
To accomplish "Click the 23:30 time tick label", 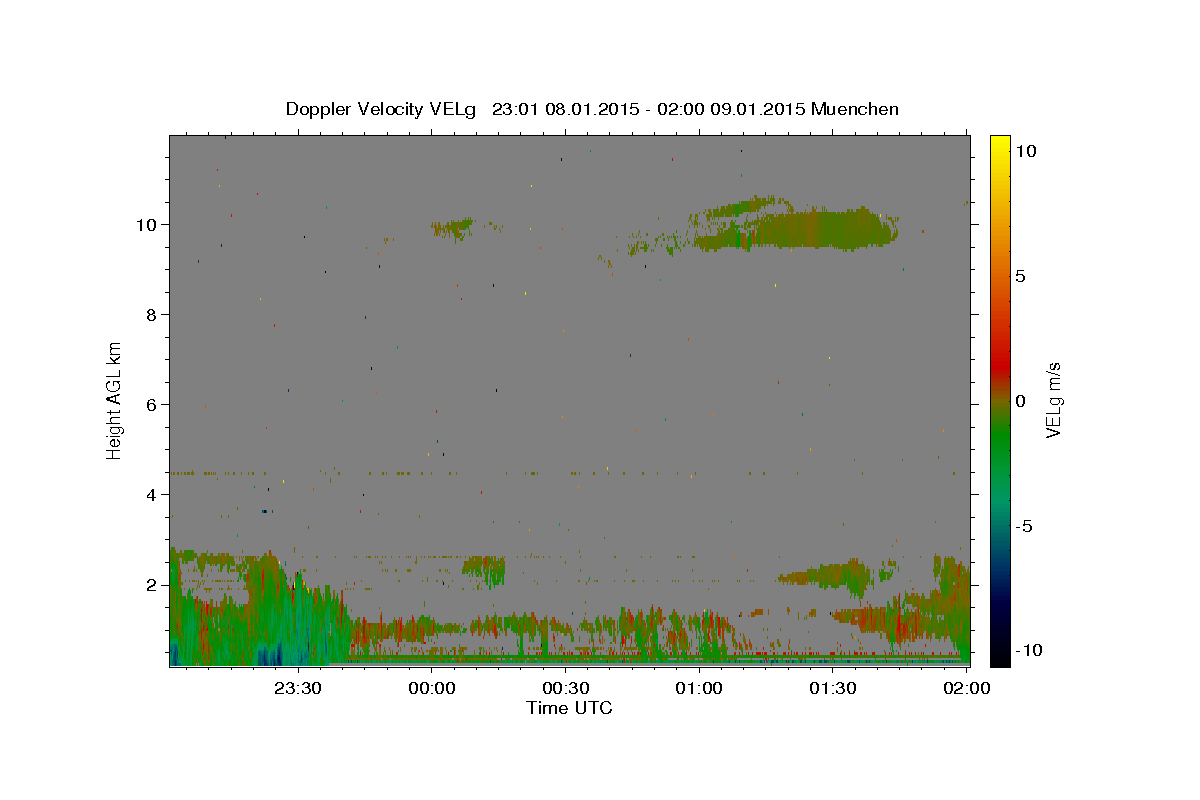I will [298, 688].
